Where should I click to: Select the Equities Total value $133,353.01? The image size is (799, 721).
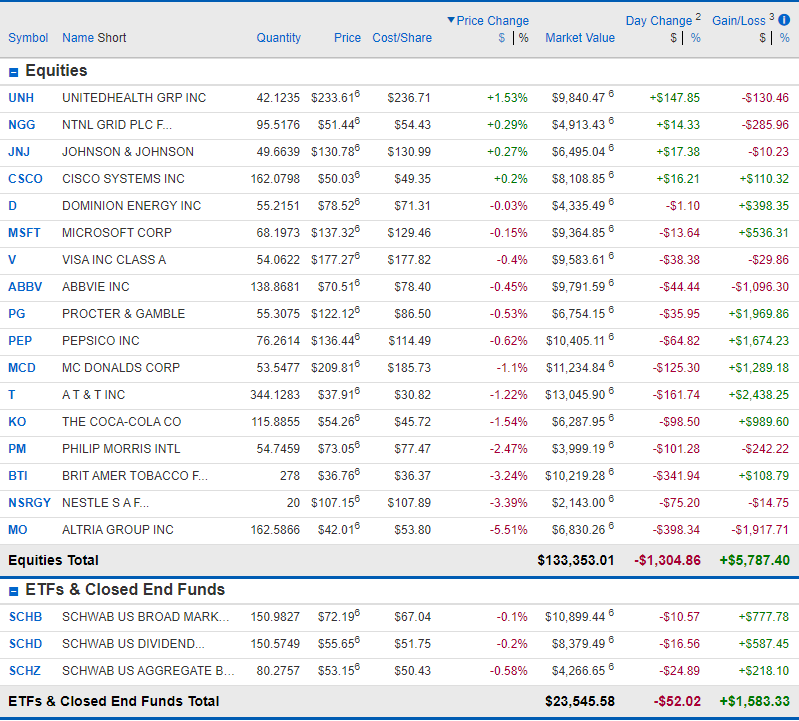point(576,560)
